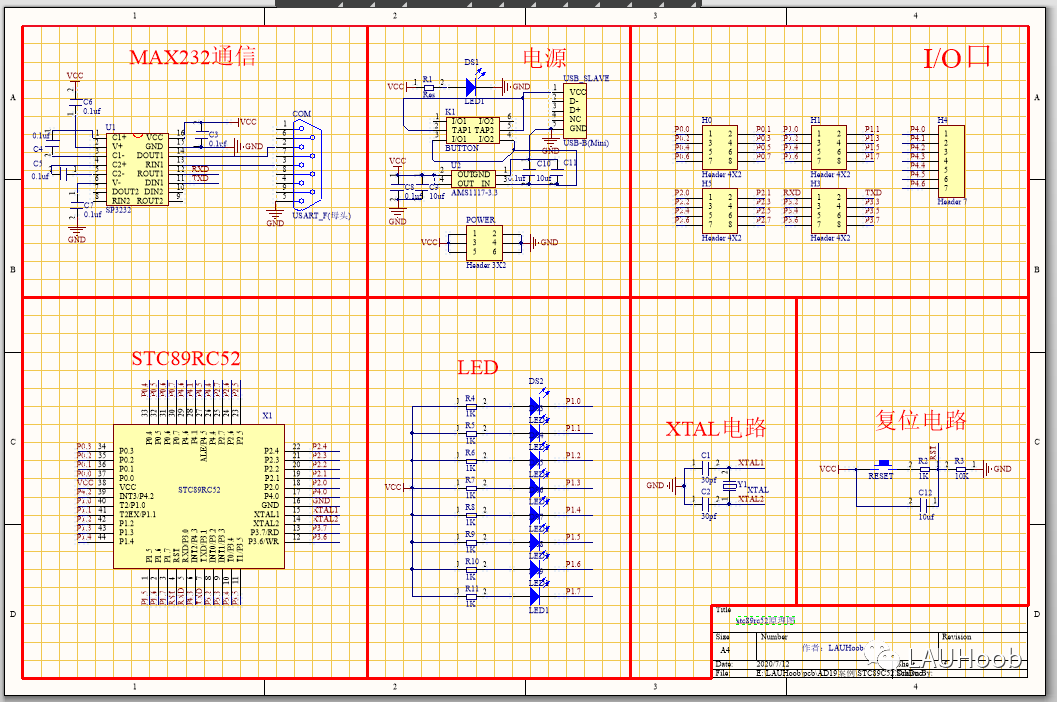
Task: Select the STC89C52 microcontroller symbol
Action: (197, 497)
